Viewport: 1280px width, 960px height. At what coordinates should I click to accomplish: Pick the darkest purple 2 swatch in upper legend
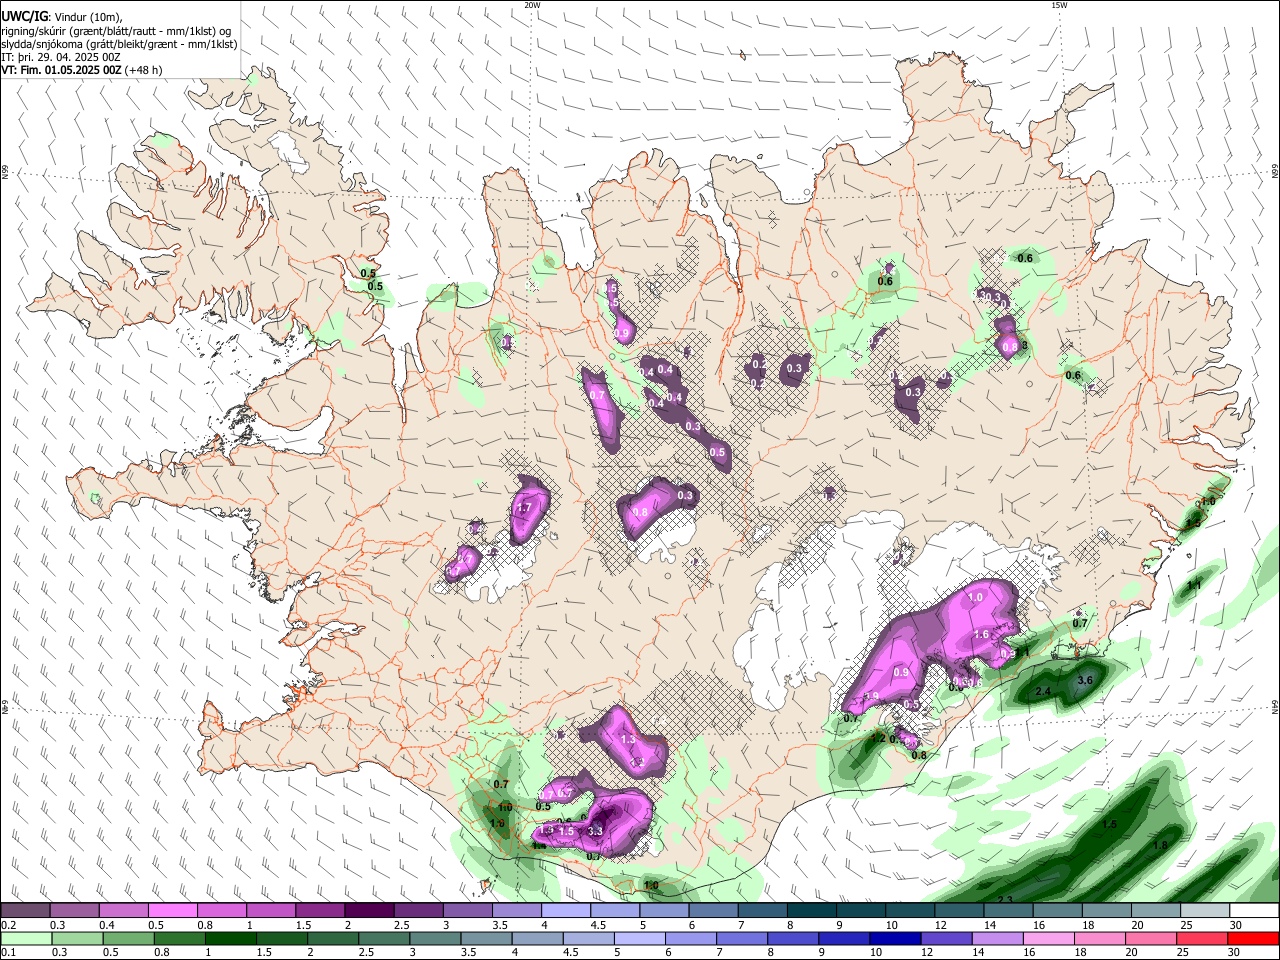point(368,911)
